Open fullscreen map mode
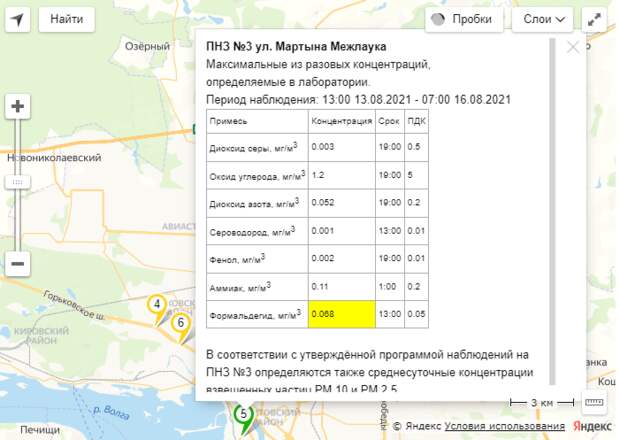This screenshot has width=620, height=440. 595,19
